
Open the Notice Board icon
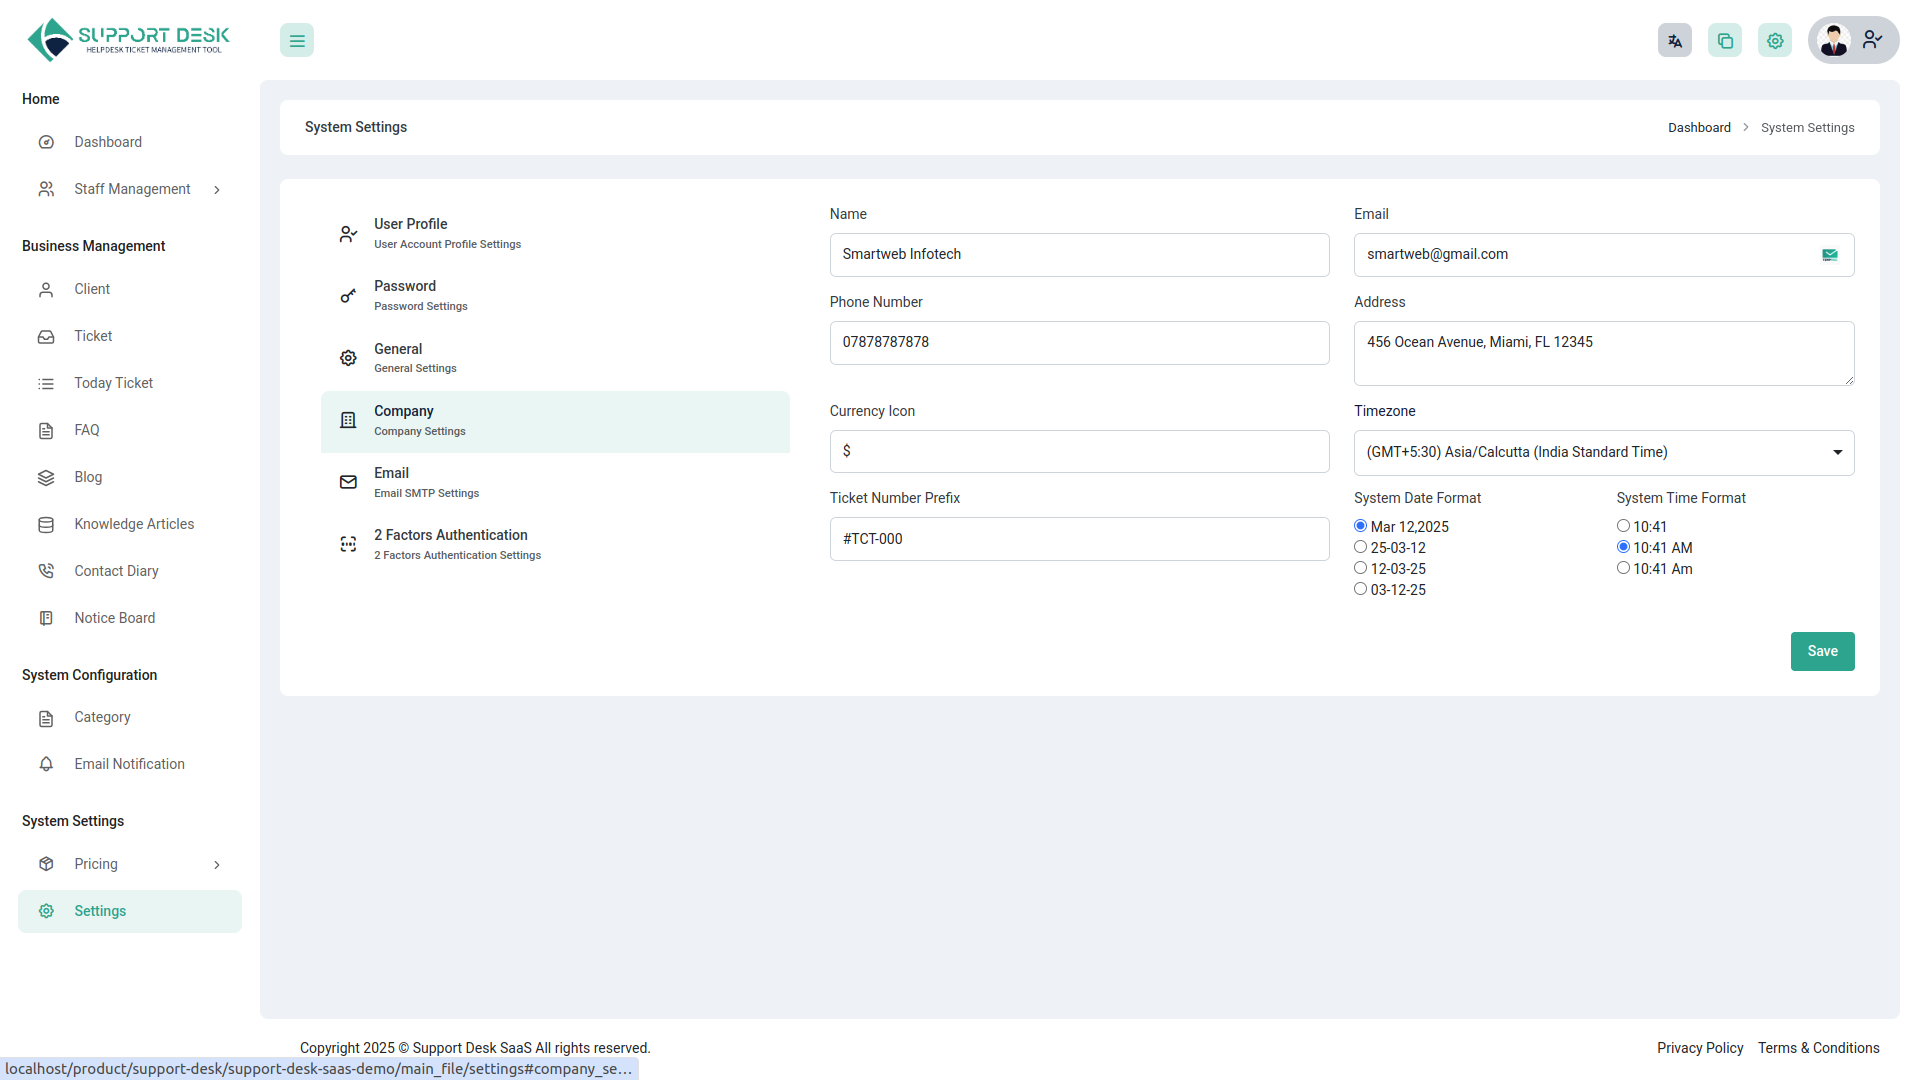coord(46,617)
